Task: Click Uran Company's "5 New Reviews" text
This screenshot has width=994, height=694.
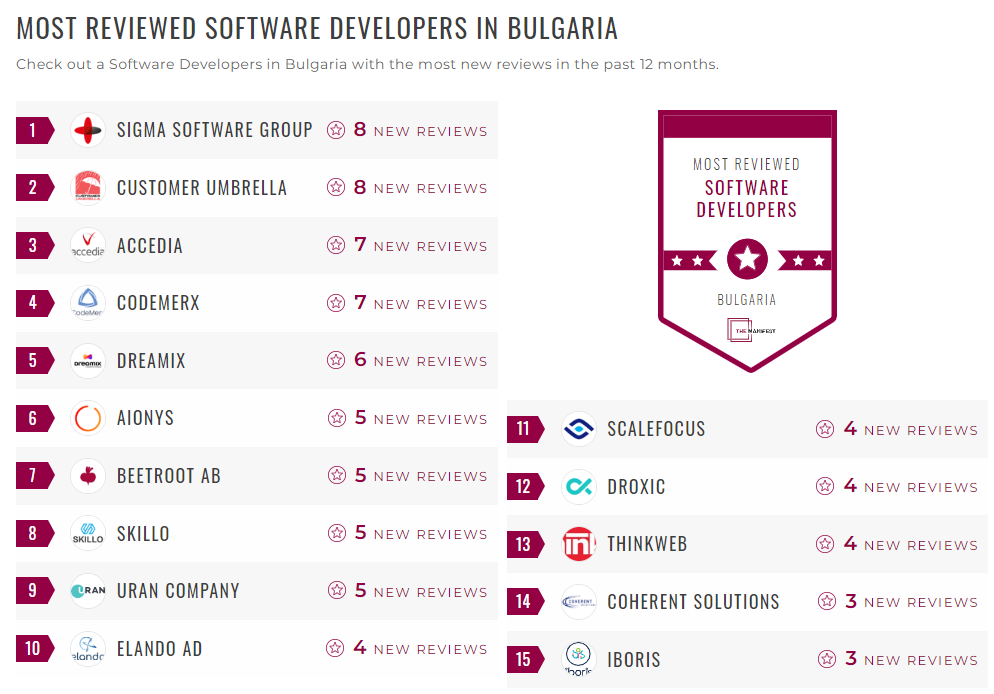Action: pos(420,591)
